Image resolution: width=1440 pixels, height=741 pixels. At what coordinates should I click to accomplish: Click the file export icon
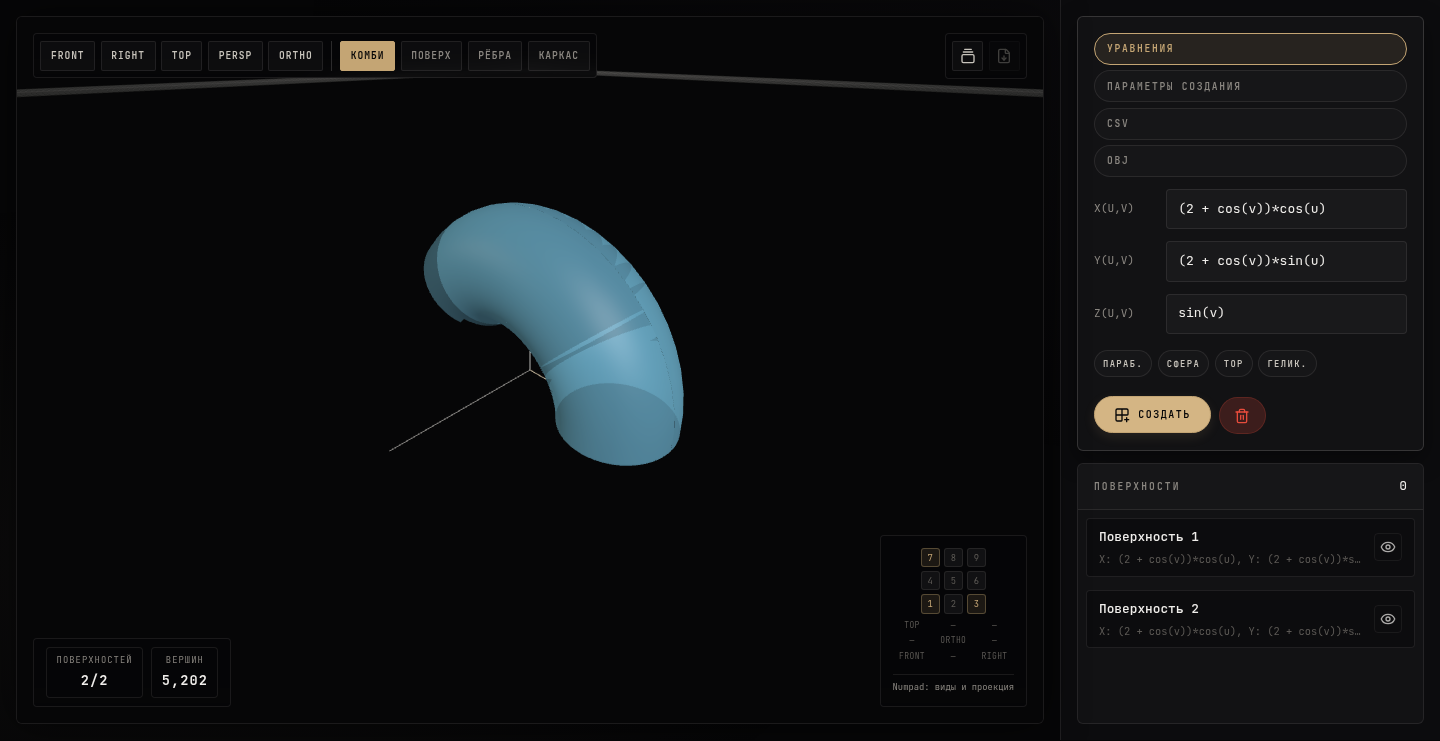1004,56
